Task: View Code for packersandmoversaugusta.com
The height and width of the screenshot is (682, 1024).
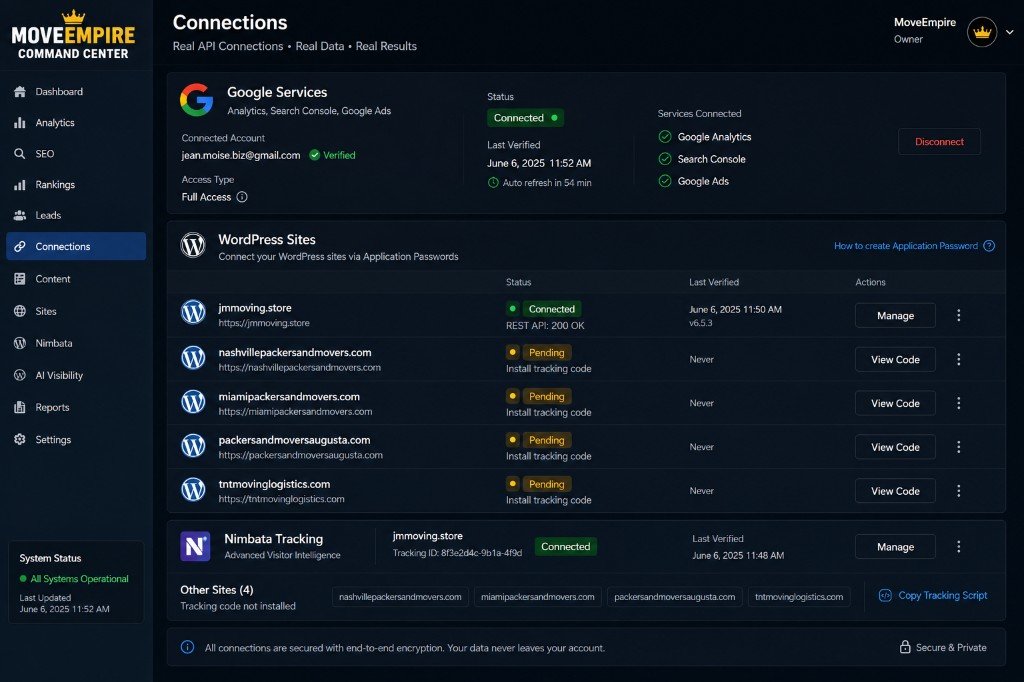Action: (x=895, y=447)
